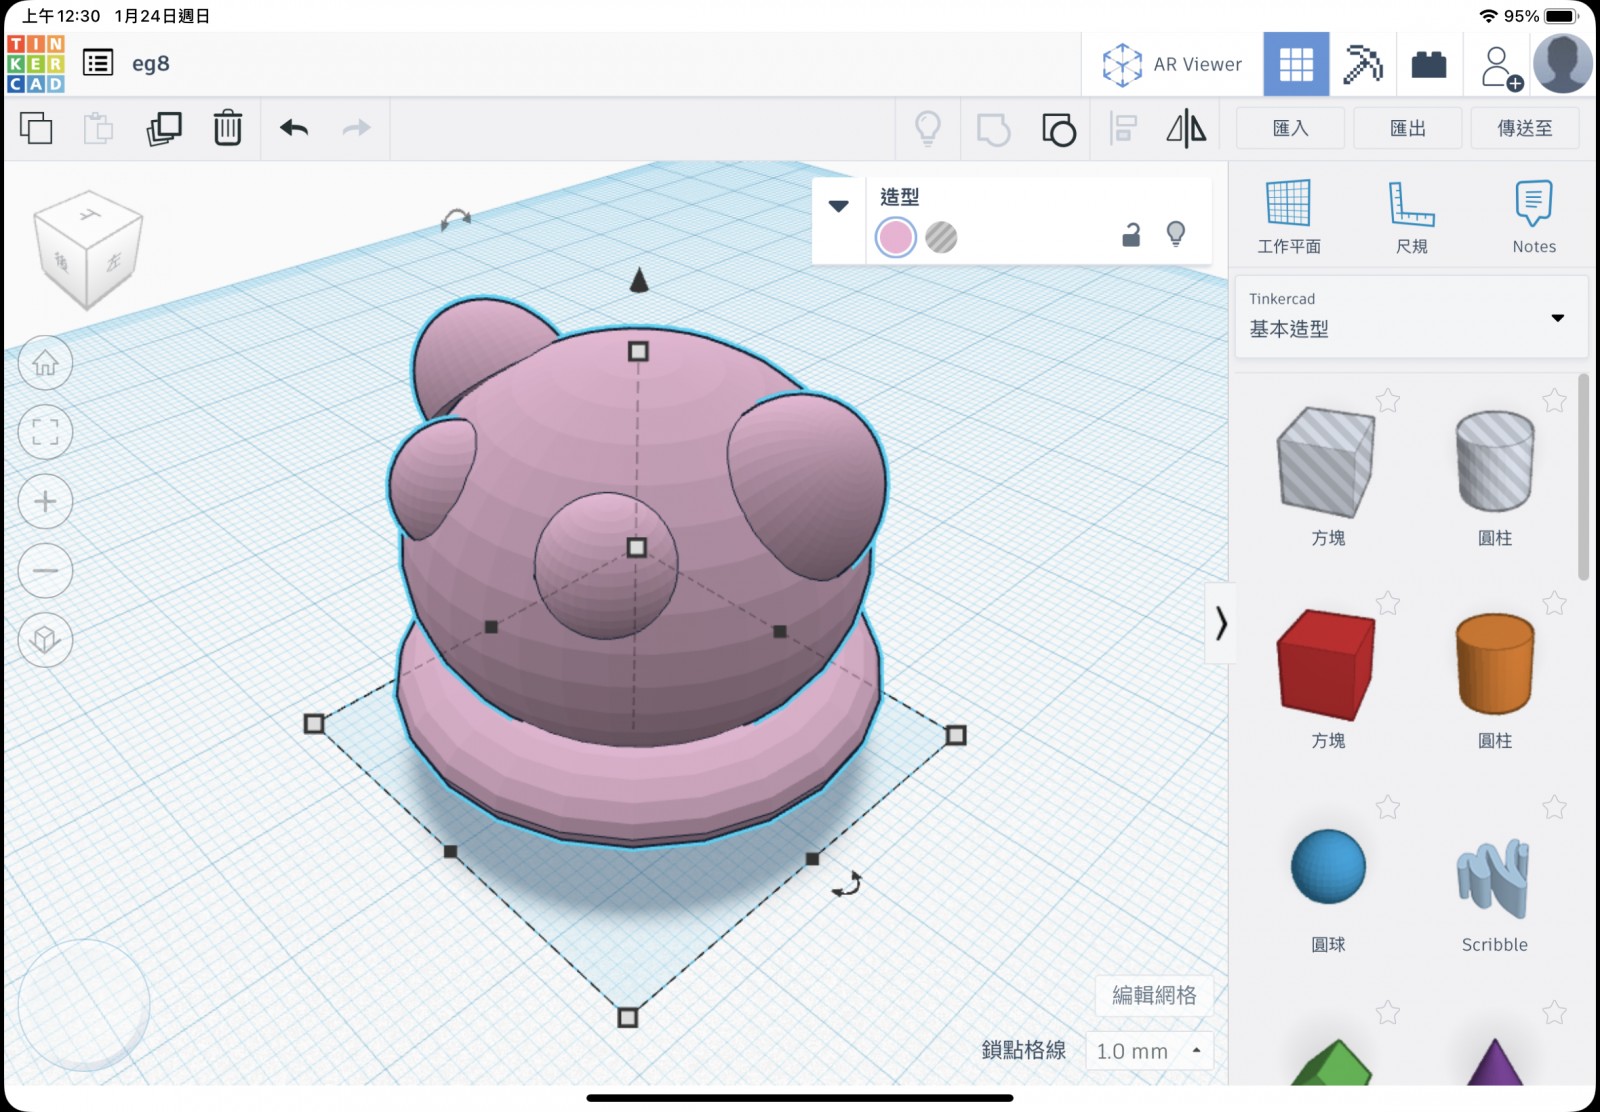The image size is (1600, 1112).
Task: Open the Tinkercad logo home
Action: point(36,64)
